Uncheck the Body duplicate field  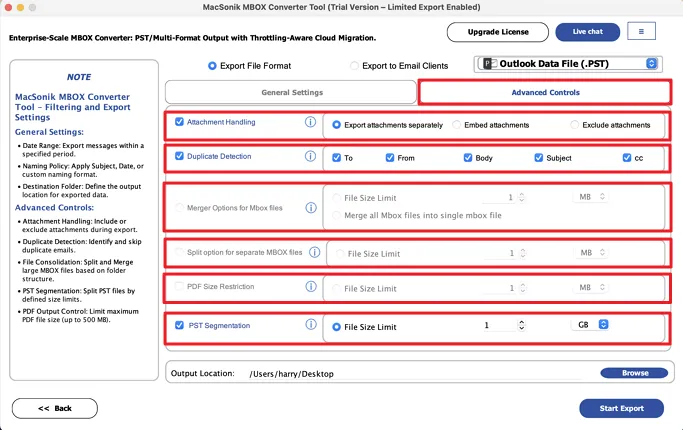pos(468,158)
